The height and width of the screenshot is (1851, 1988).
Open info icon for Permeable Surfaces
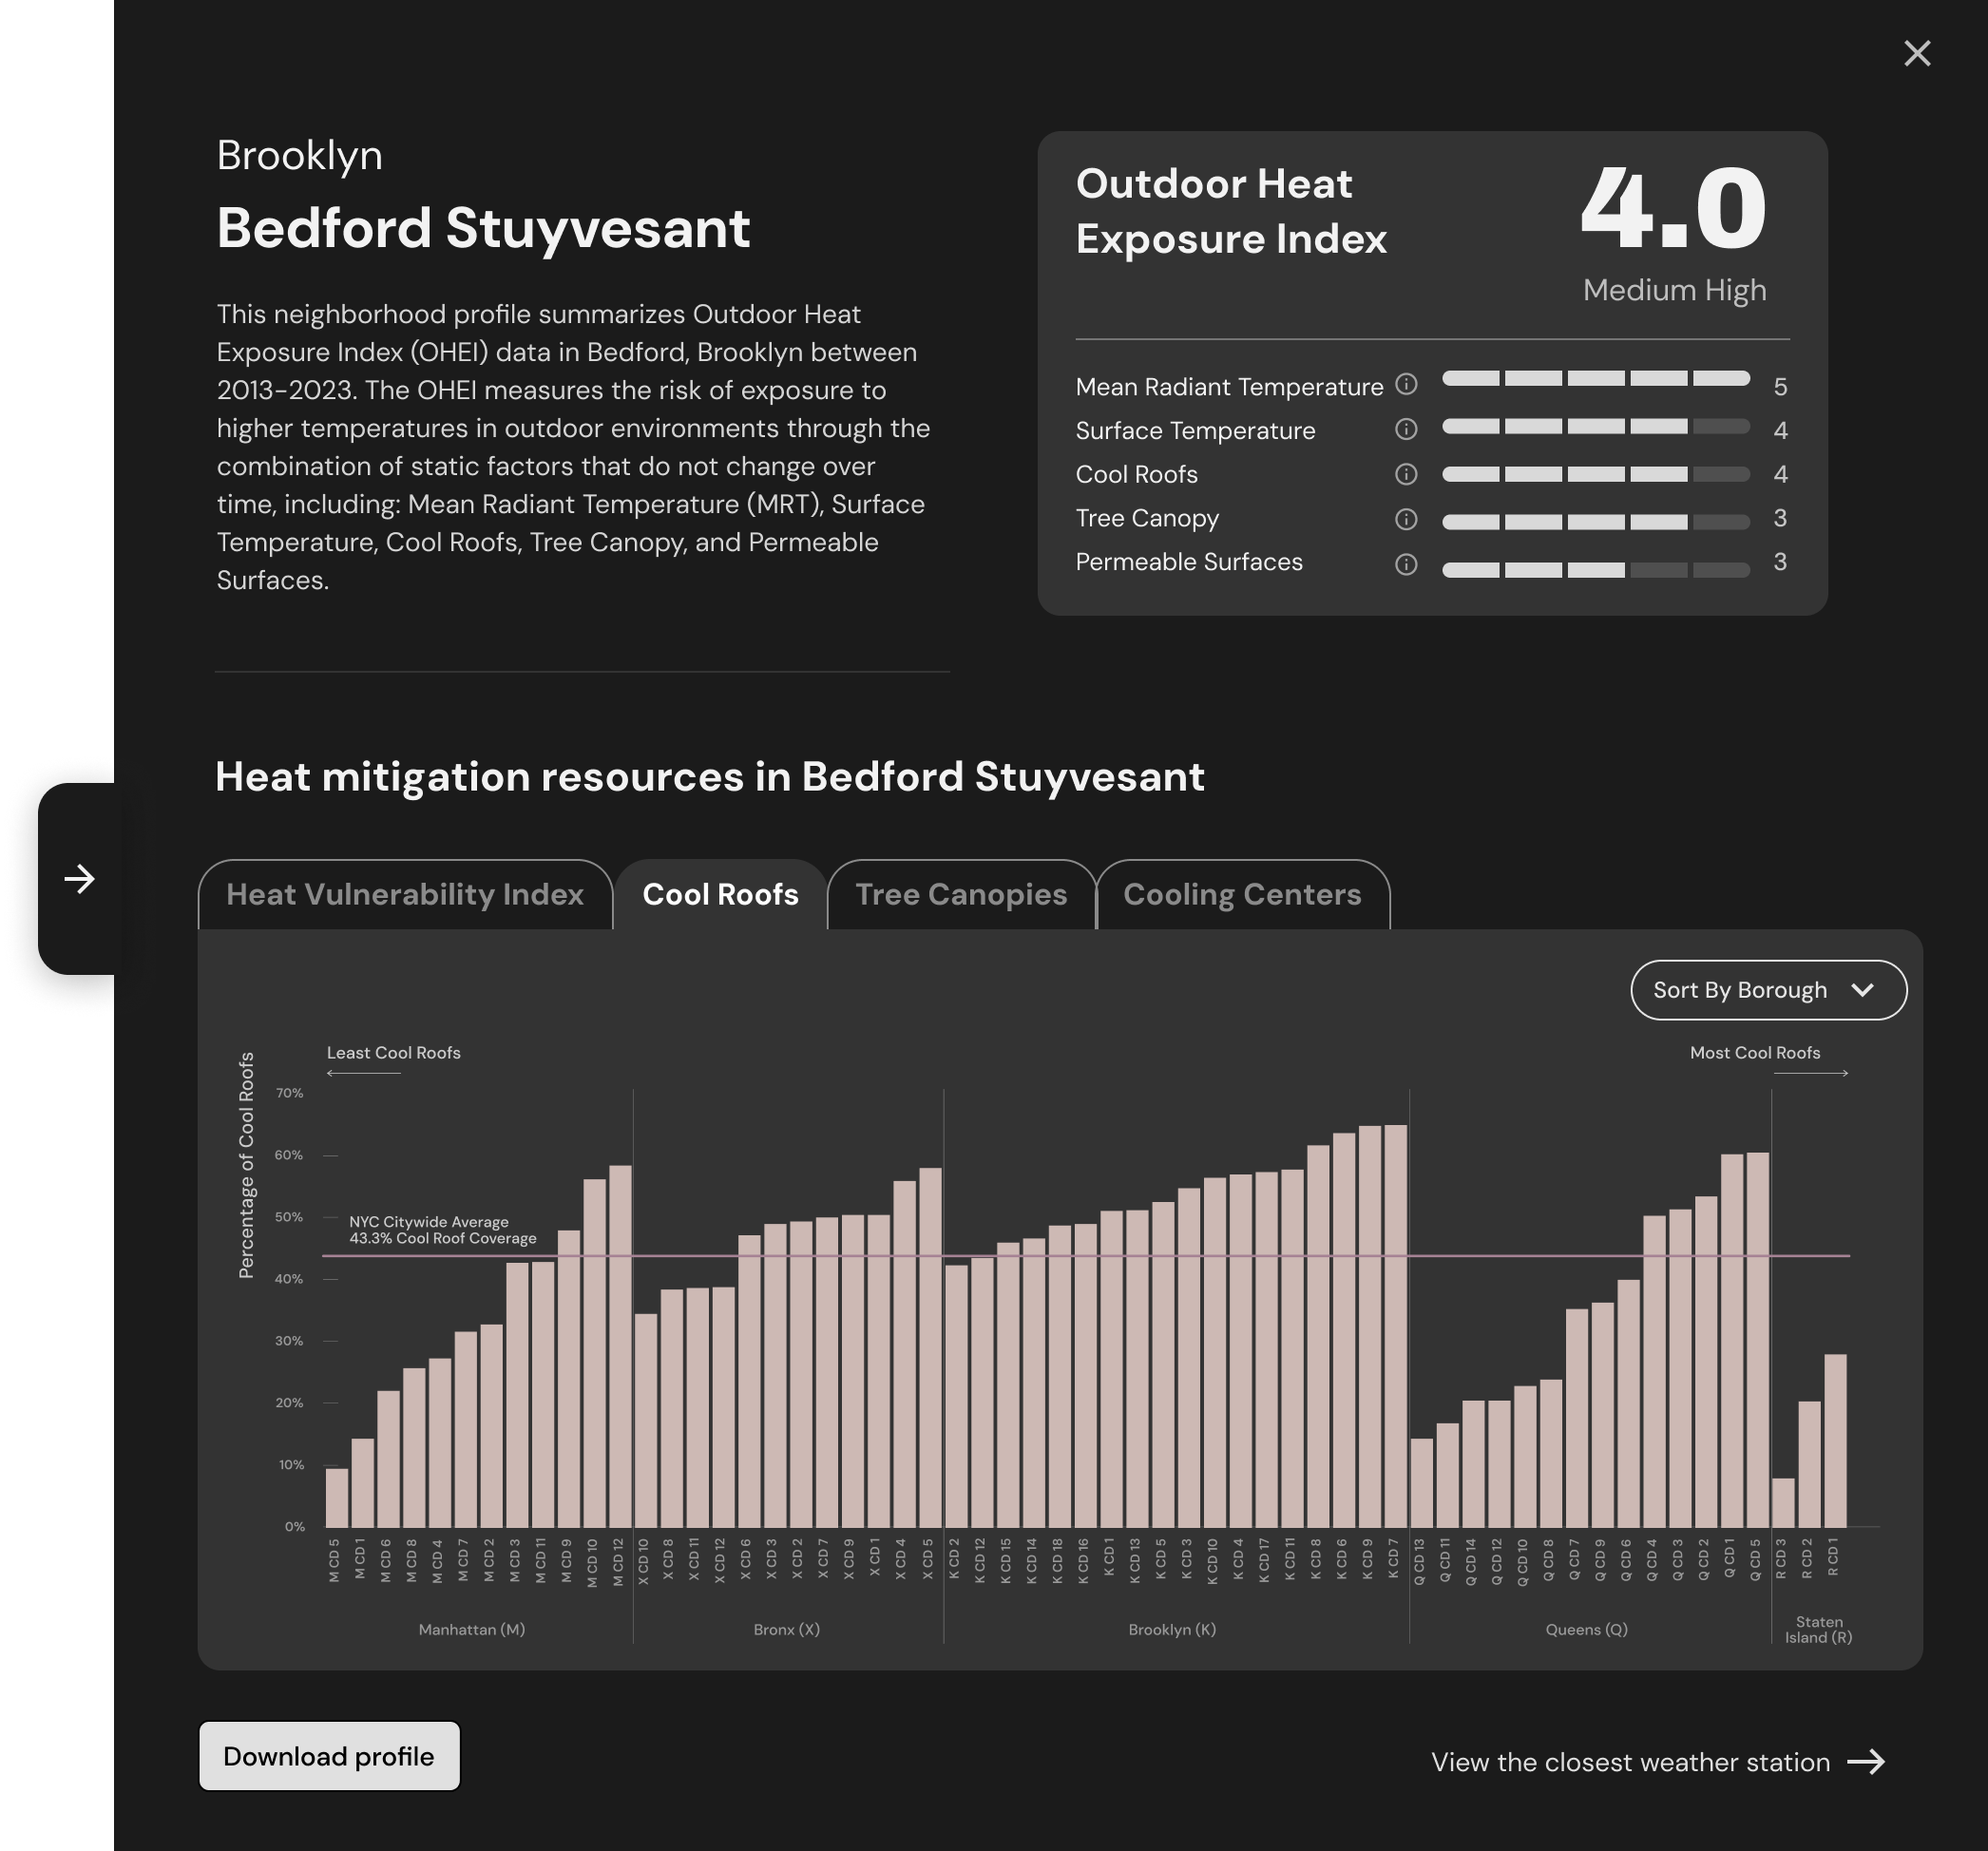pos(1406,565)
